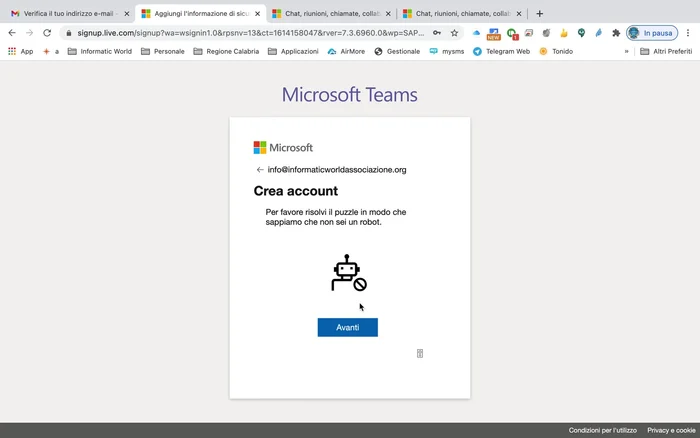Open the AirMore bookmark
This screenshot has width=700, height=438.
[x=346, y=51]
